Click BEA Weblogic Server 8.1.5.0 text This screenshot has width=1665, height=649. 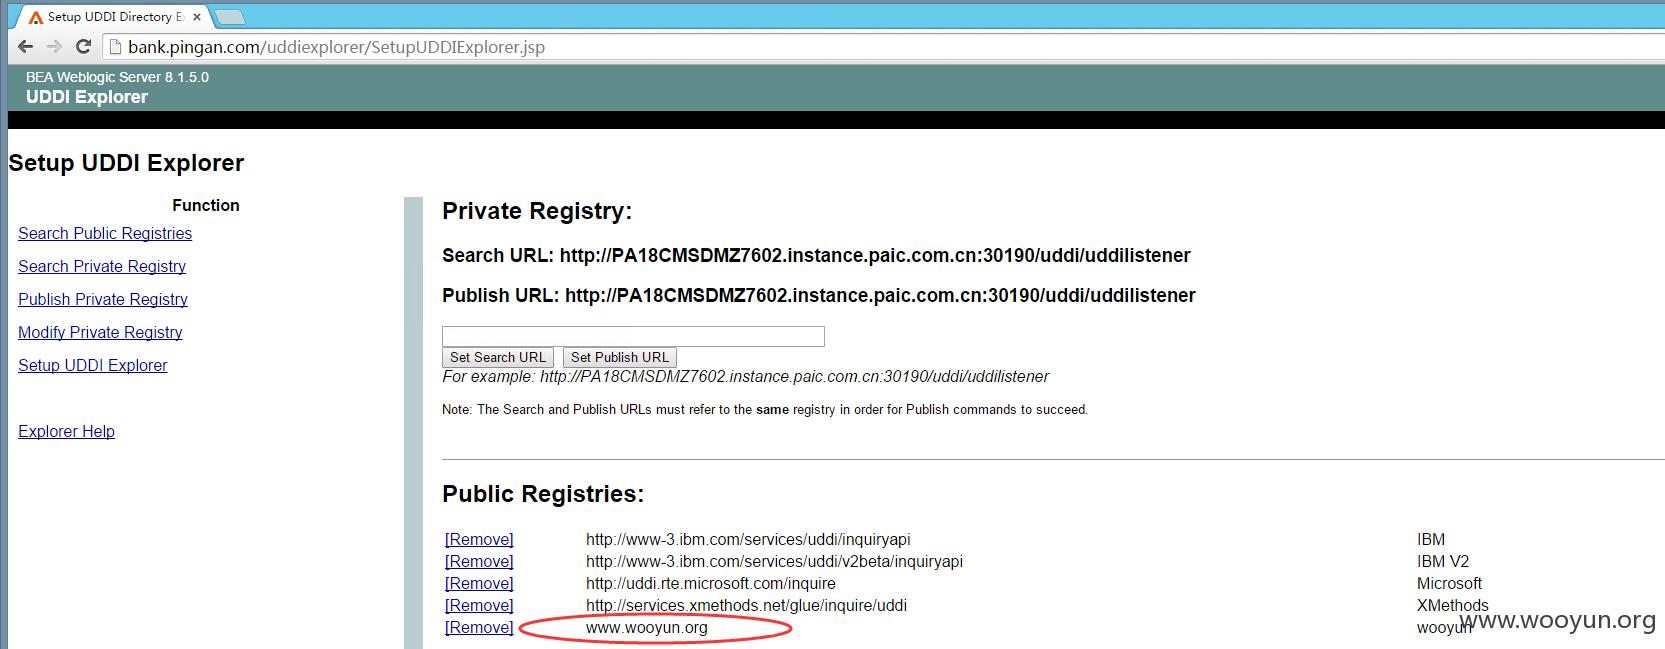(x=117, y=77)
